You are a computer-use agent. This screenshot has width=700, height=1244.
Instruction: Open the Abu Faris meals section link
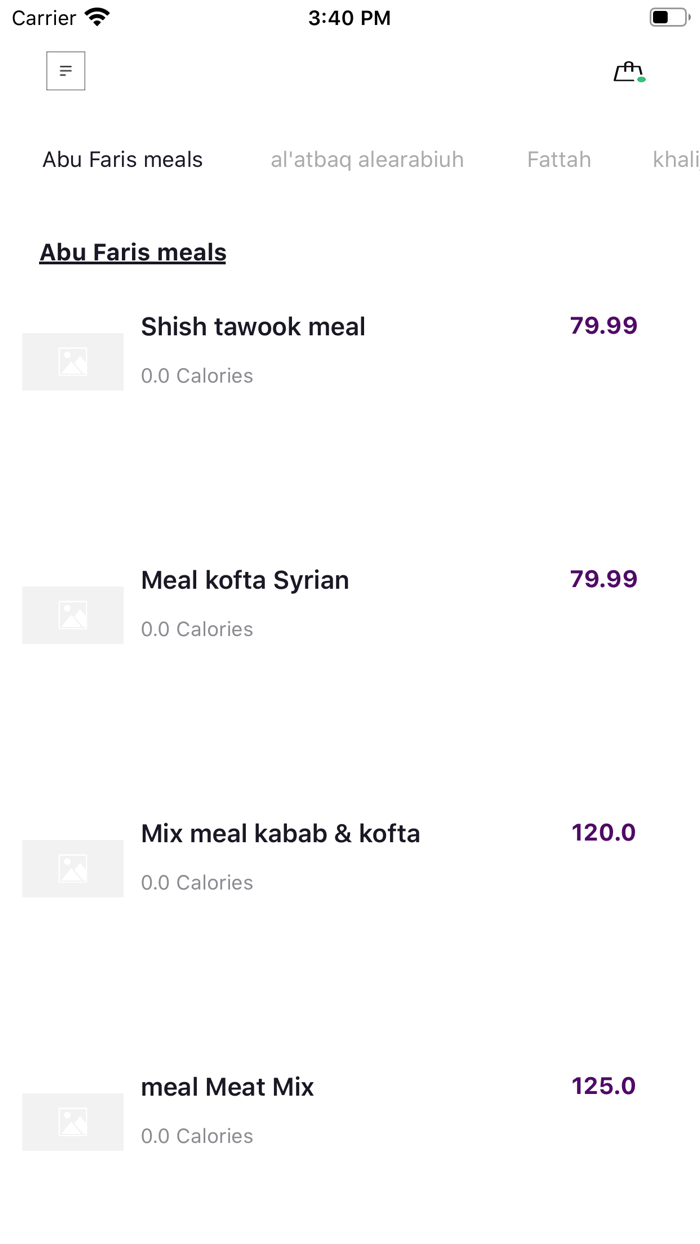point(132,252)
